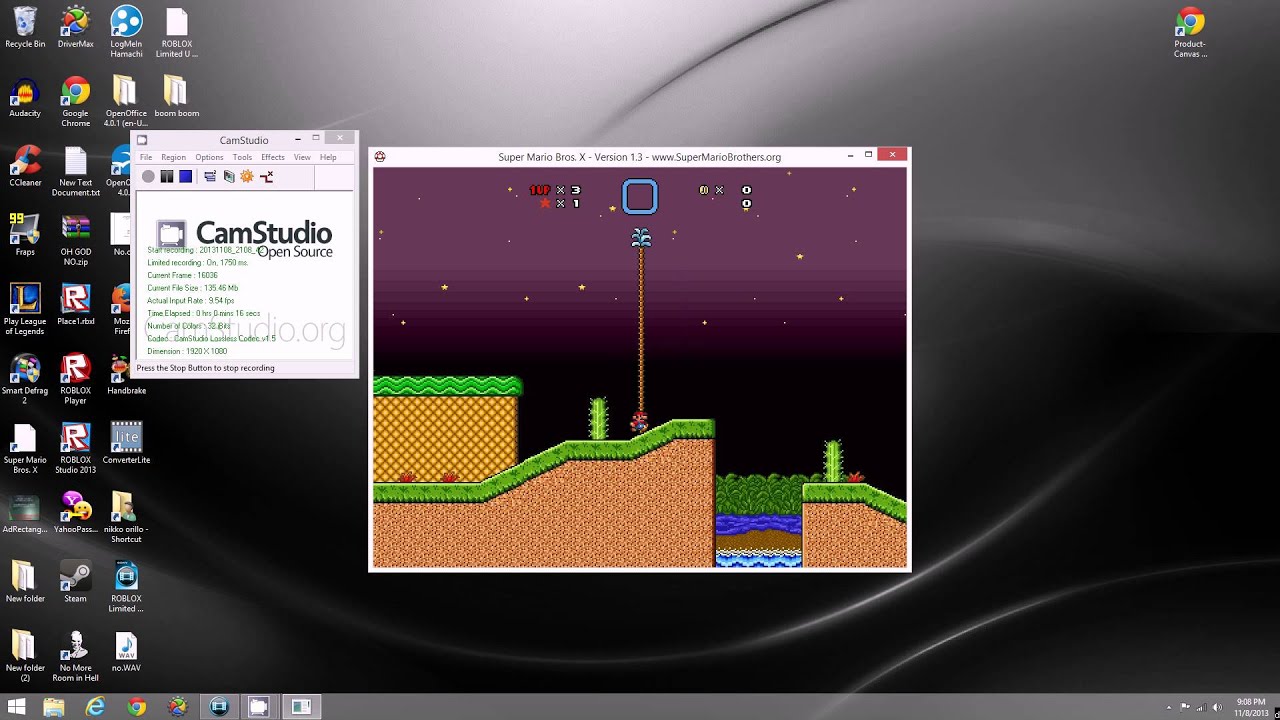Screen dimensions: 1280x720
Task: Click the Super Mario Bros. X title bar icon
Action: pyautogui.click(x=380, y=156)
